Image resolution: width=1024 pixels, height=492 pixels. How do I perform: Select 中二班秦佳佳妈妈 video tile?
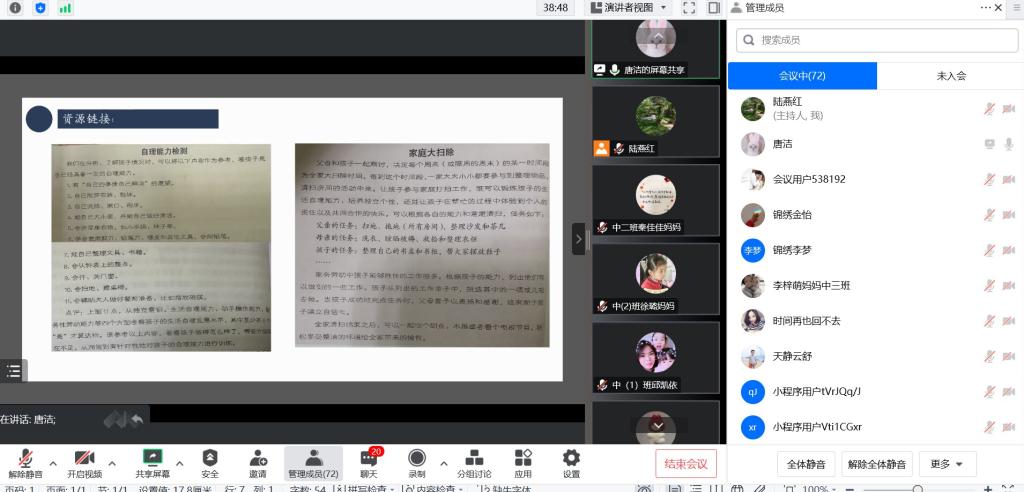(656, 200)
